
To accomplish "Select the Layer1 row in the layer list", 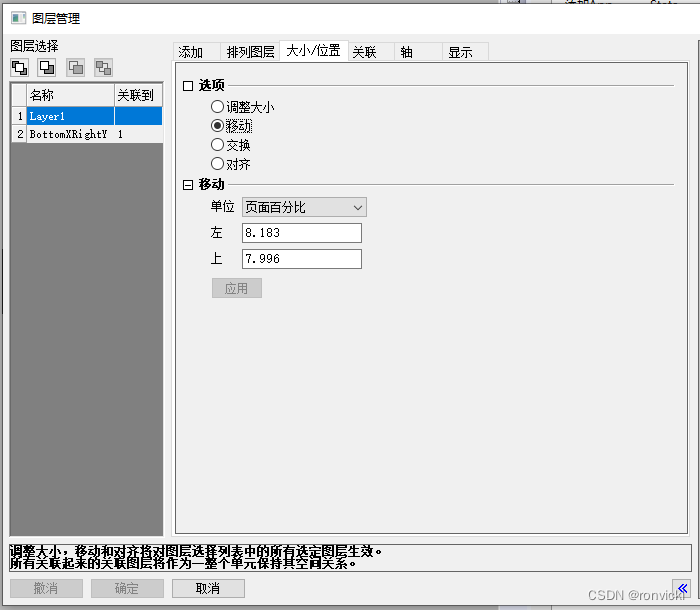I will [x=87, y=116].
